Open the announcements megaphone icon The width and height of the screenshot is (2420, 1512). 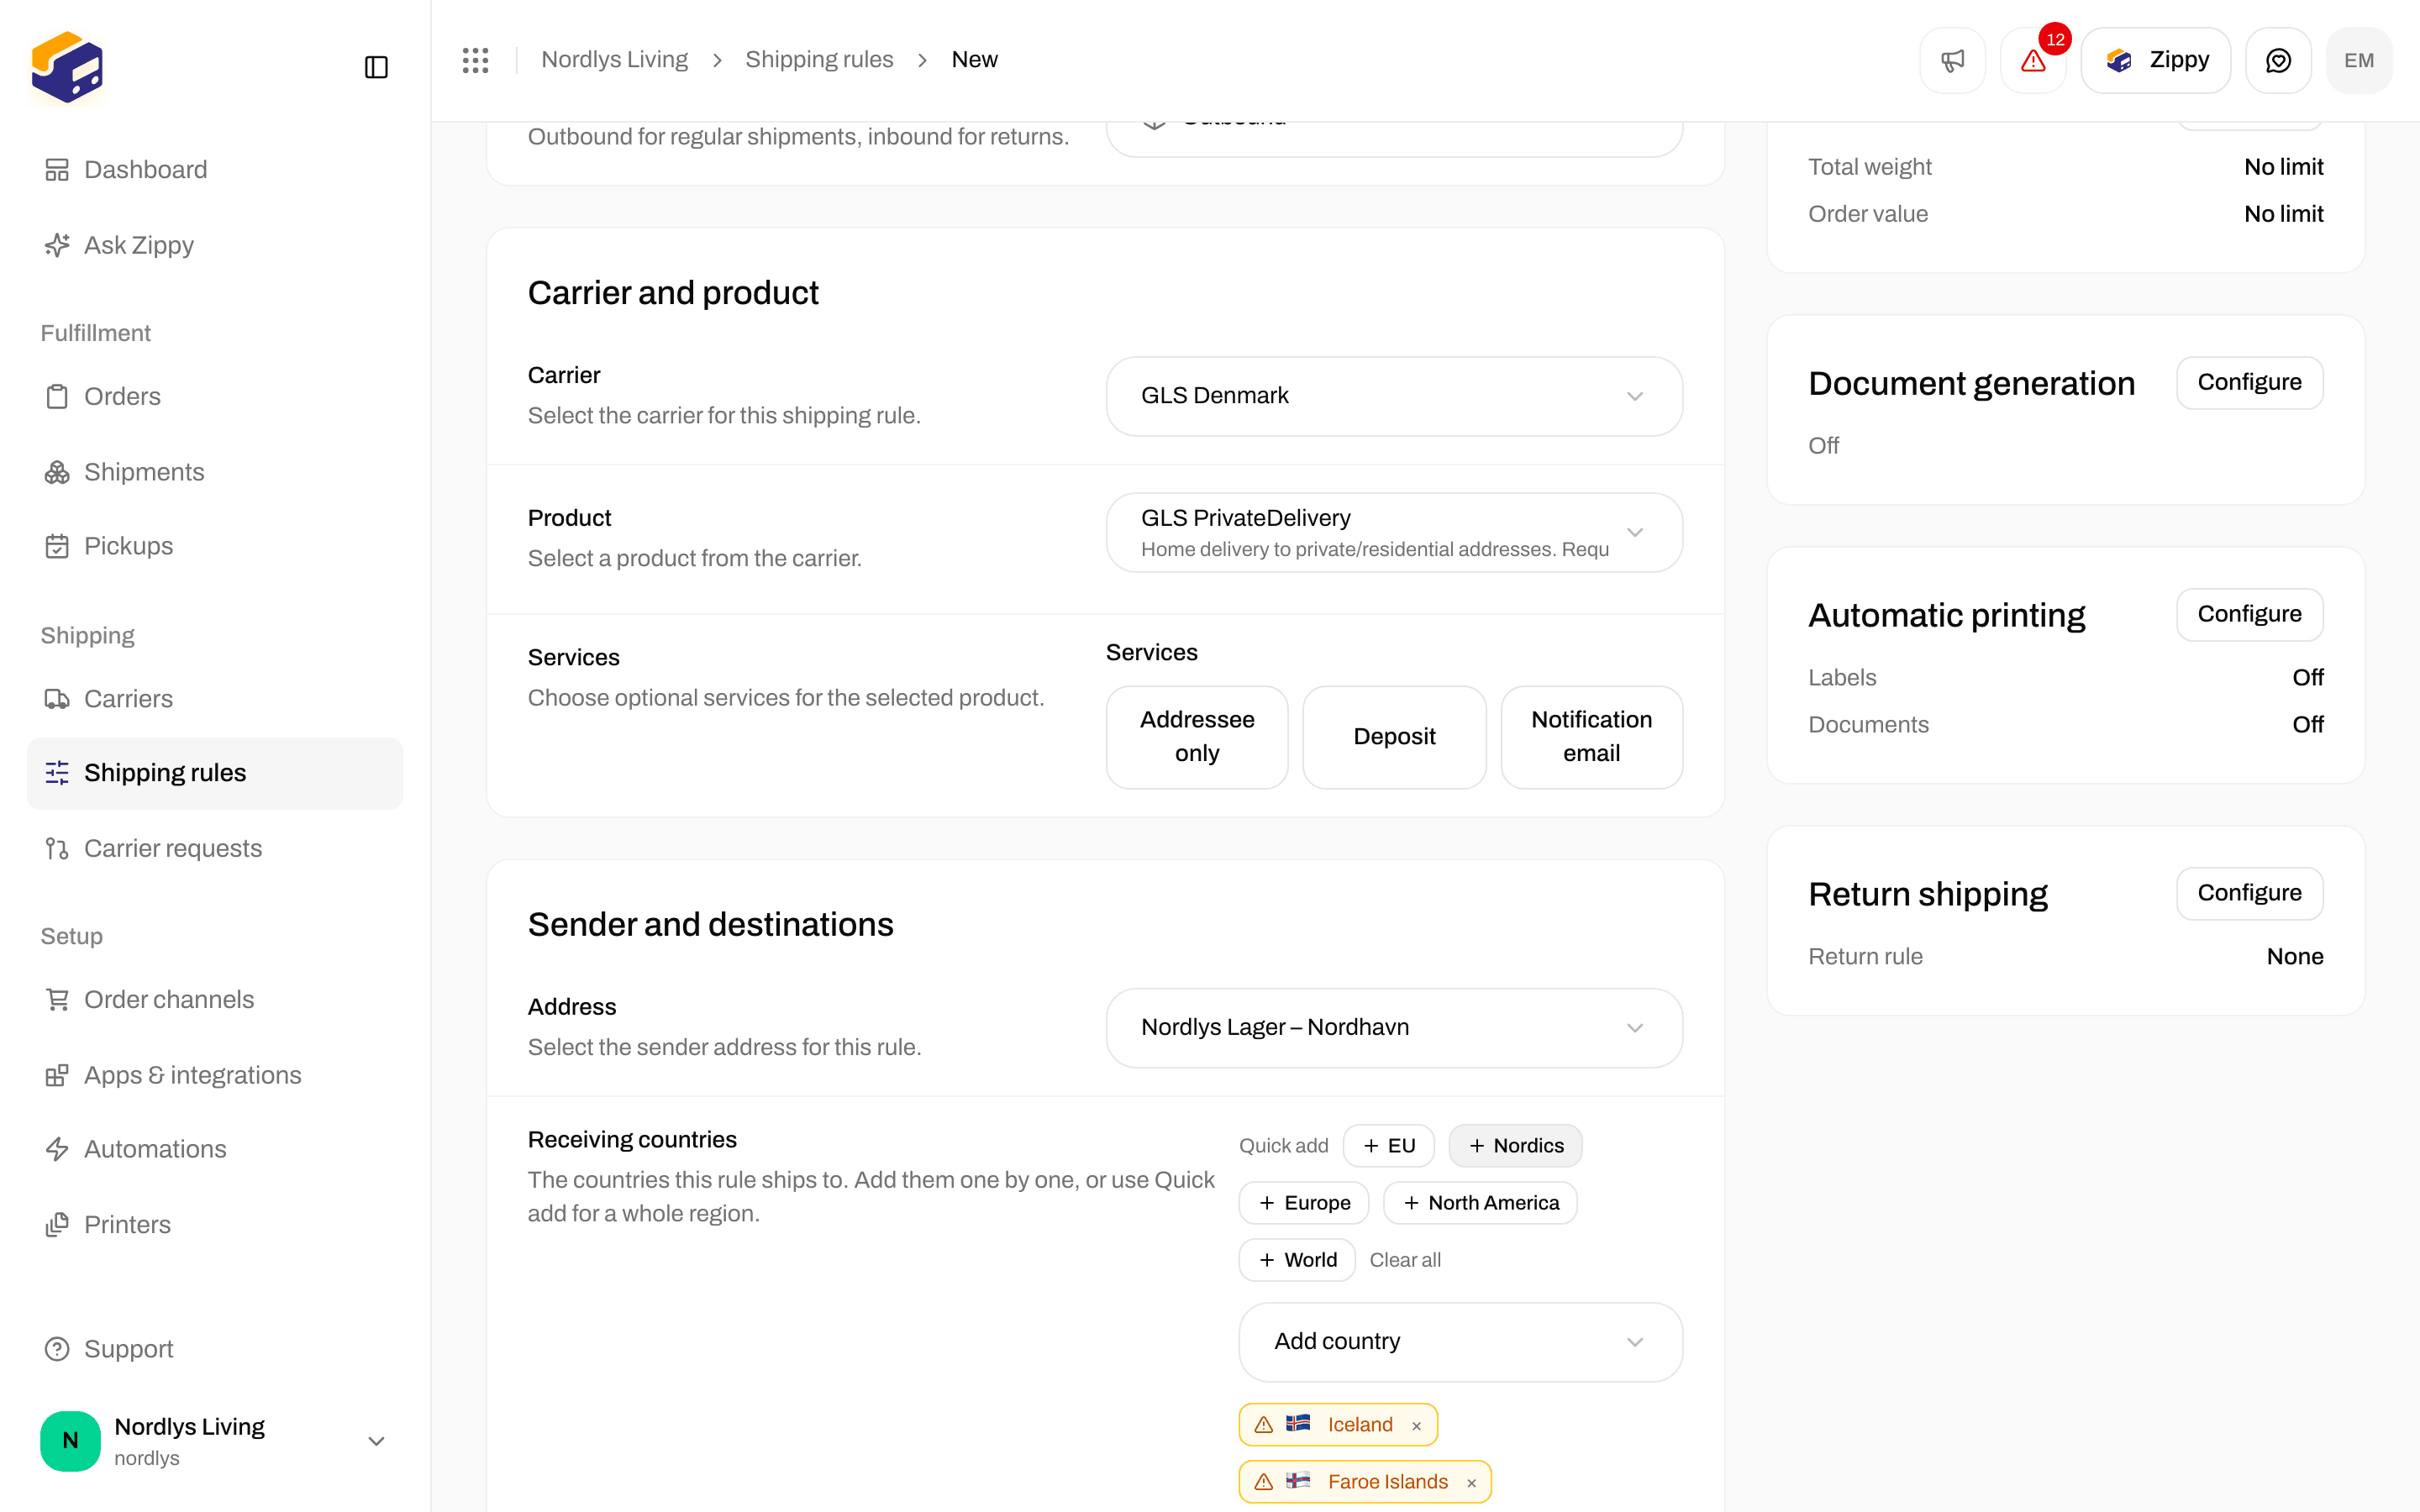click(x=1952, y=60)
